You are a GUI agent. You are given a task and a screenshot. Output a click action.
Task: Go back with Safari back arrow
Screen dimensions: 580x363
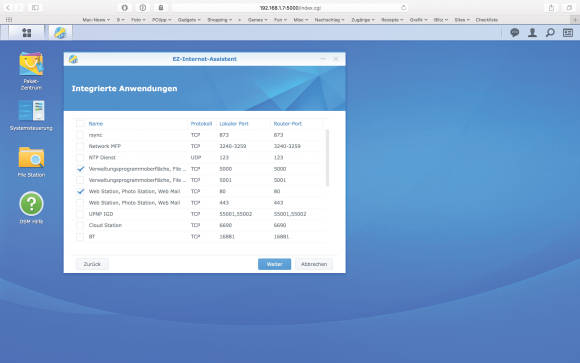click(9, 7)
